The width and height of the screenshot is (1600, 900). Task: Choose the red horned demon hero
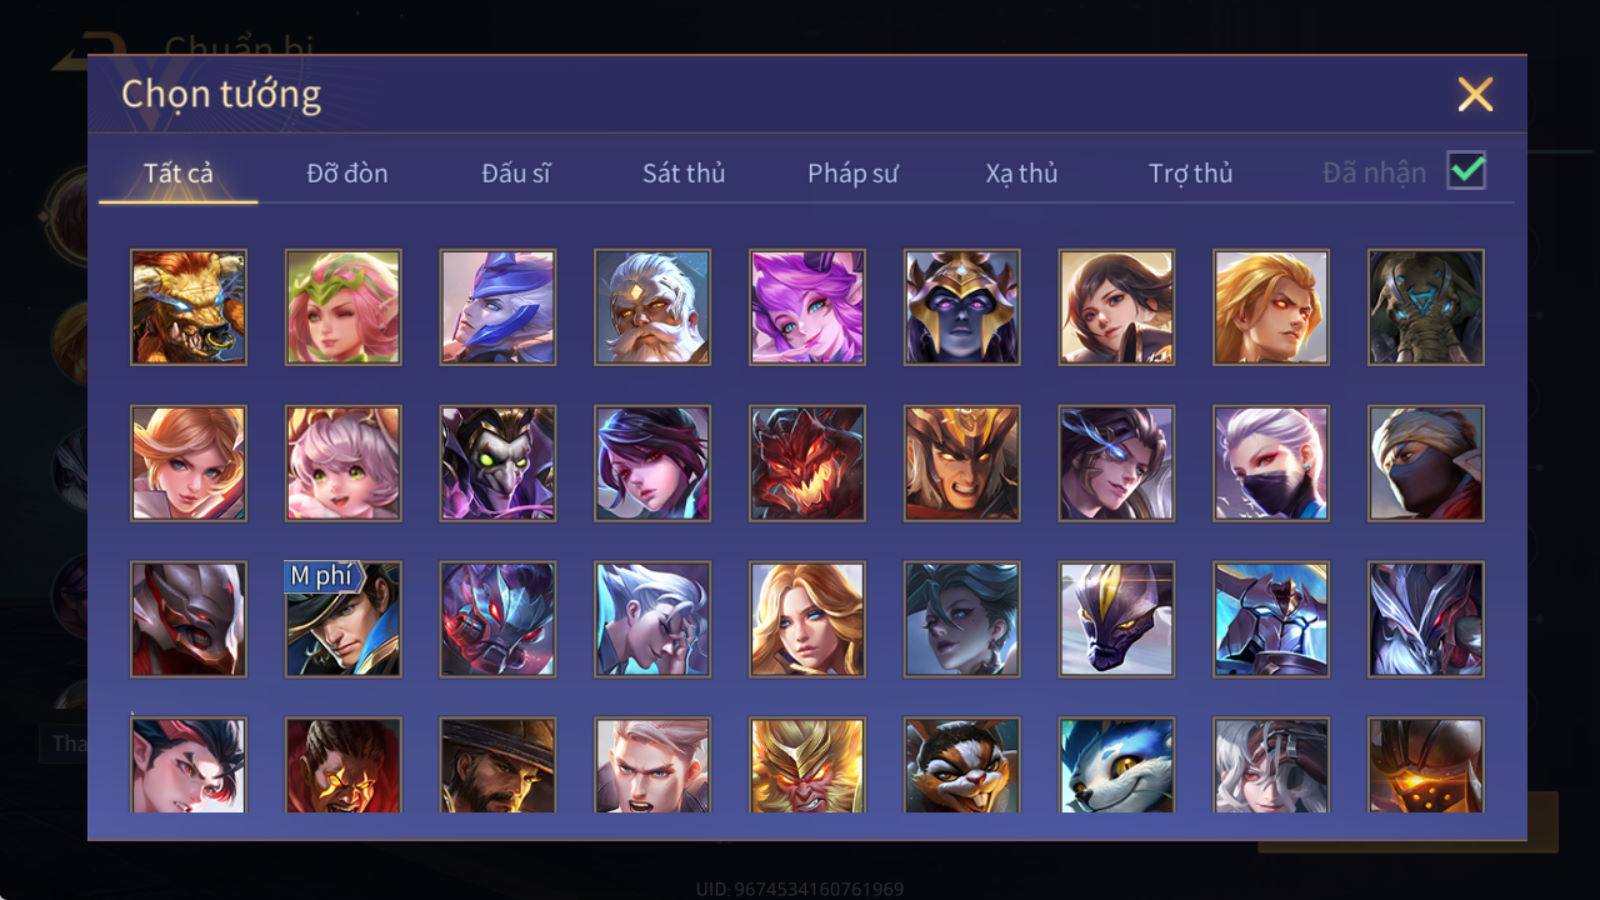tap(807, 463)
